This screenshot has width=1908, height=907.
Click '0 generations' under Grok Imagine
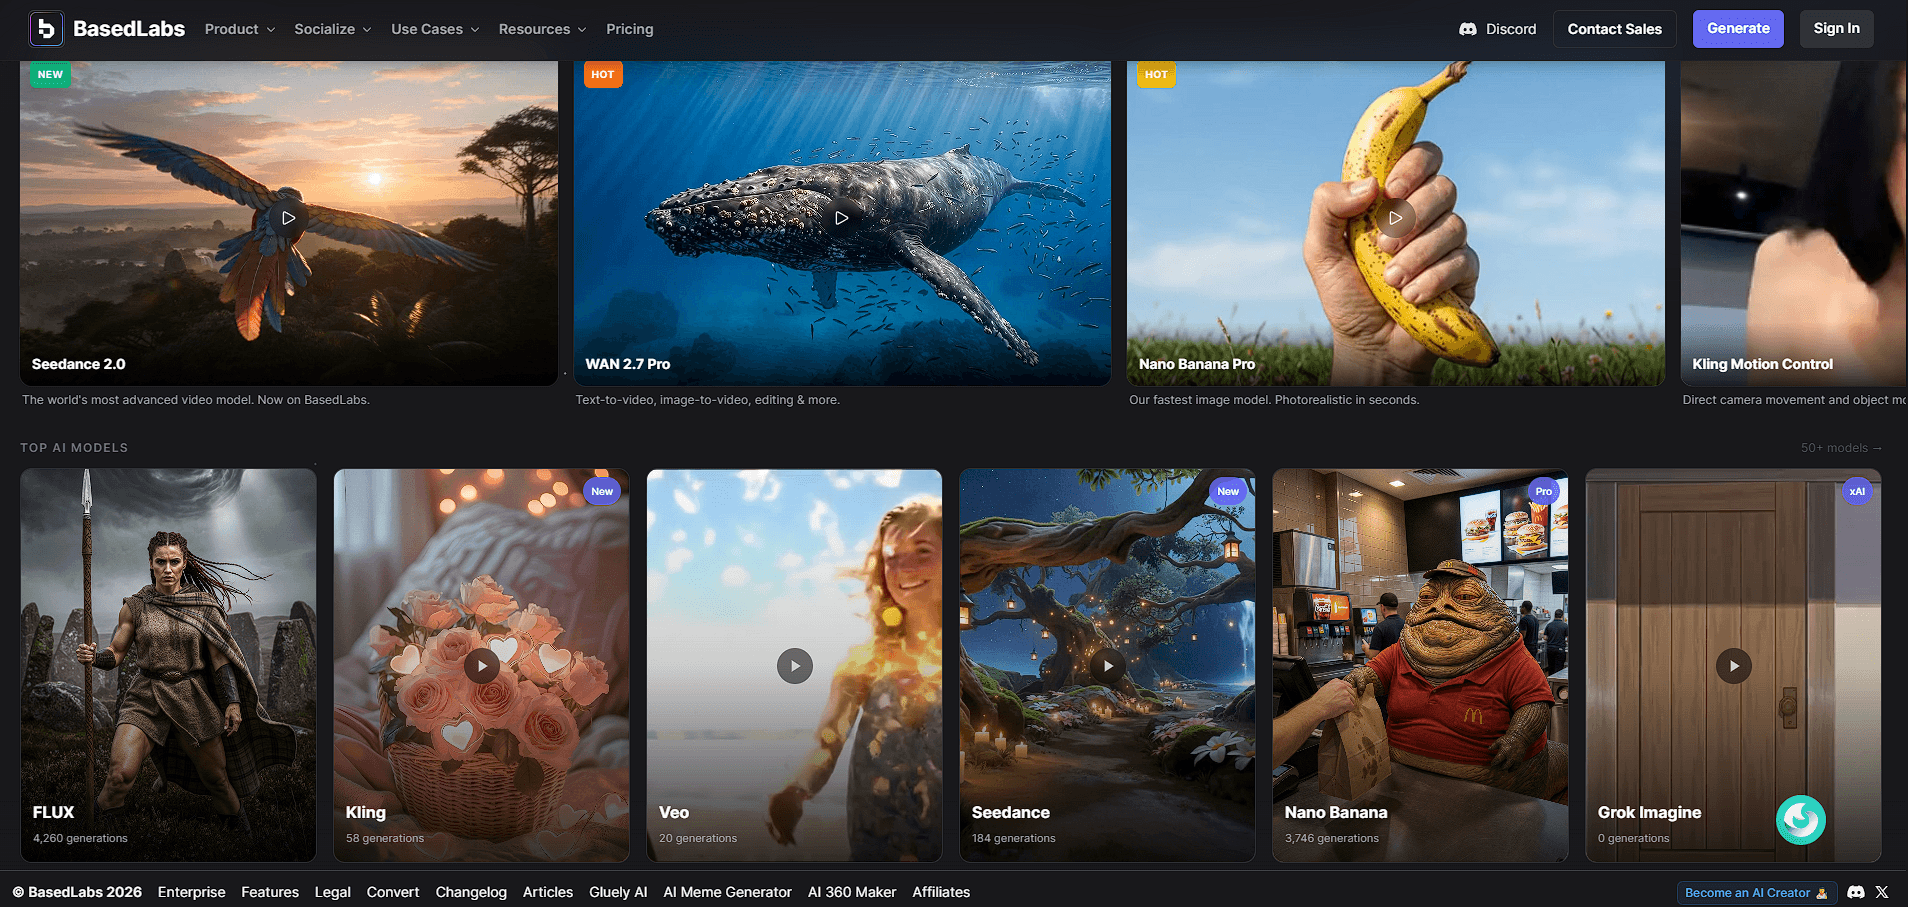tap(1634, 838)
